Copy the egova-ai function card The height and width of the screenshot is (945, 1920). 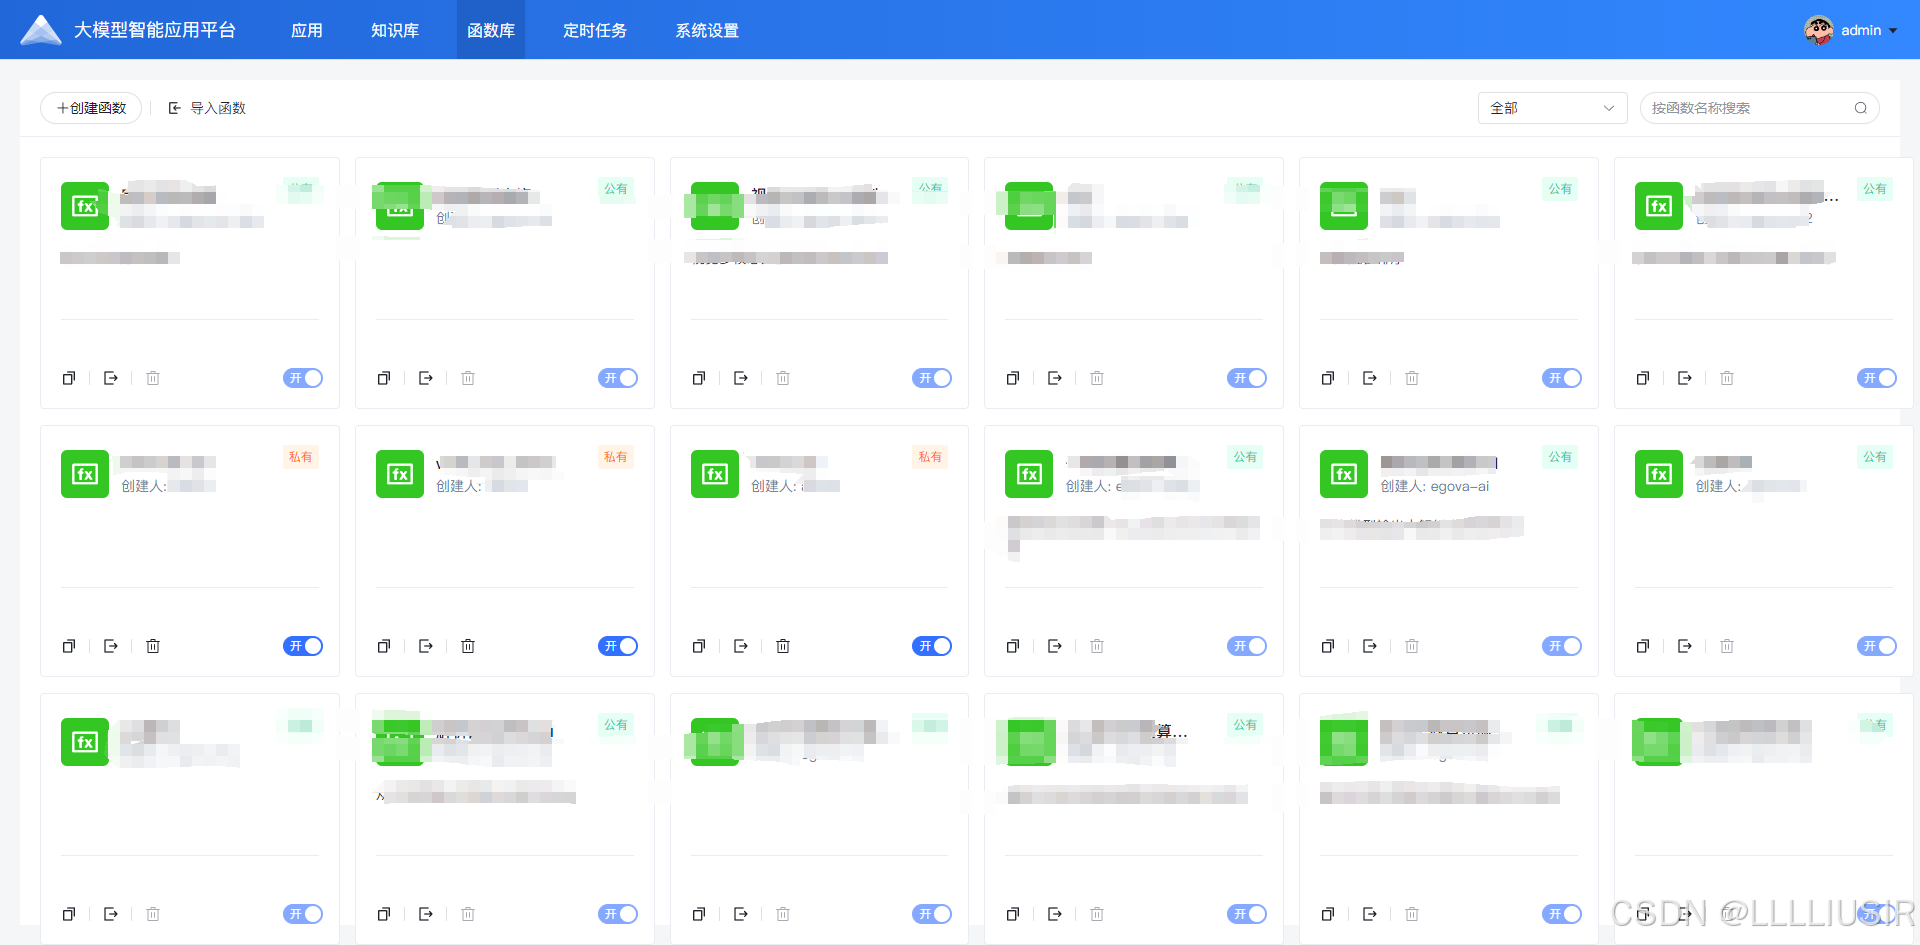click(x=1328, y=646)
